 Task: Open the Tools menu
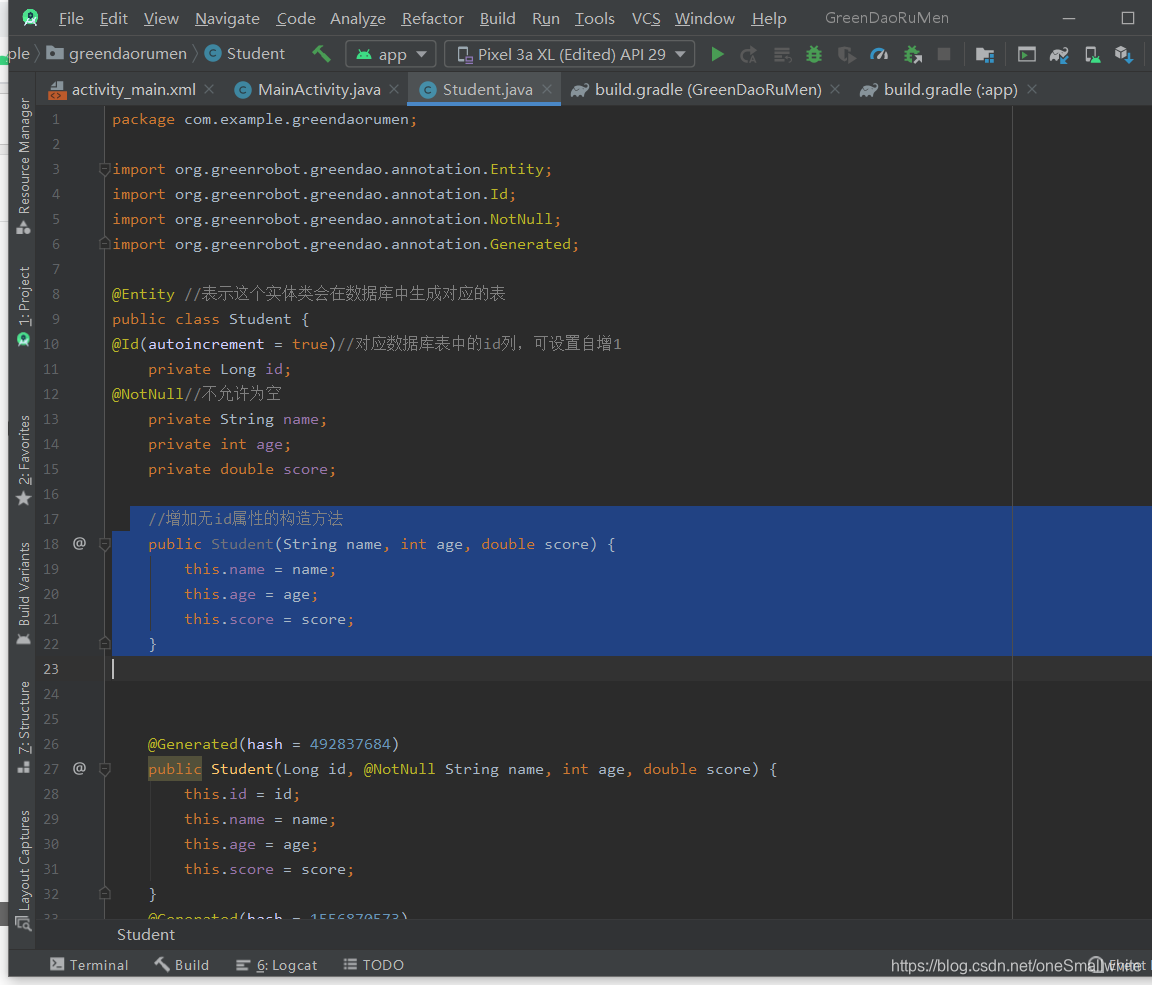(x=594, y=18)
